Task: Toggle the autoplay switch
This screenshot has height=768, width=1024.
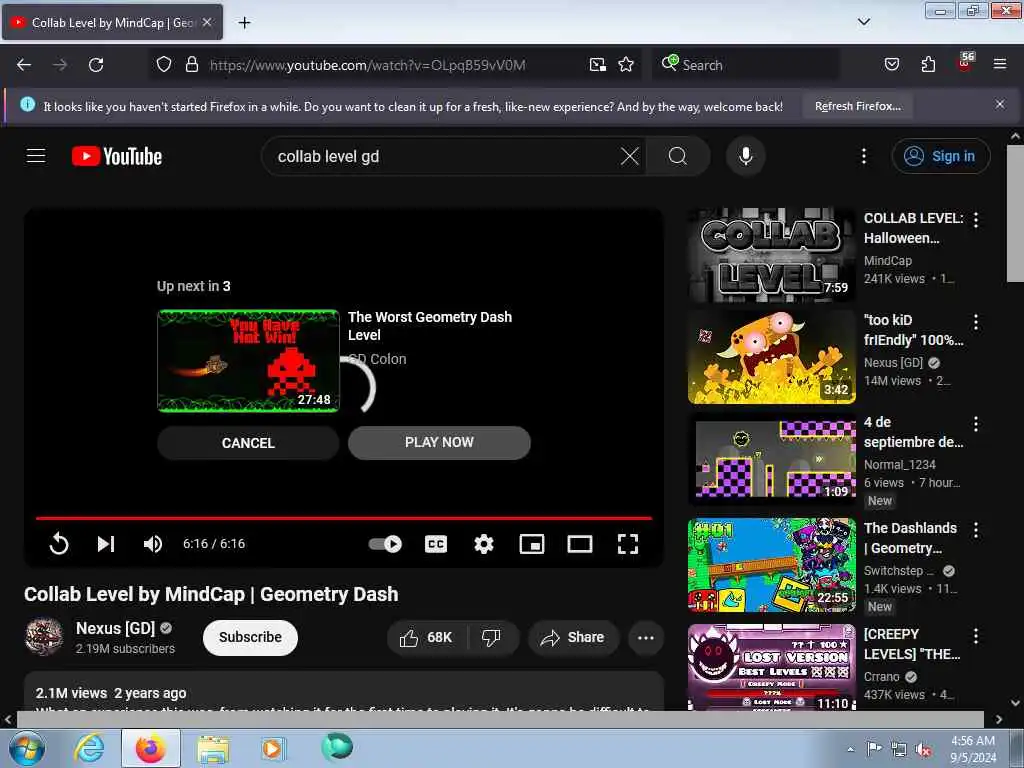Action: (385, 543)
